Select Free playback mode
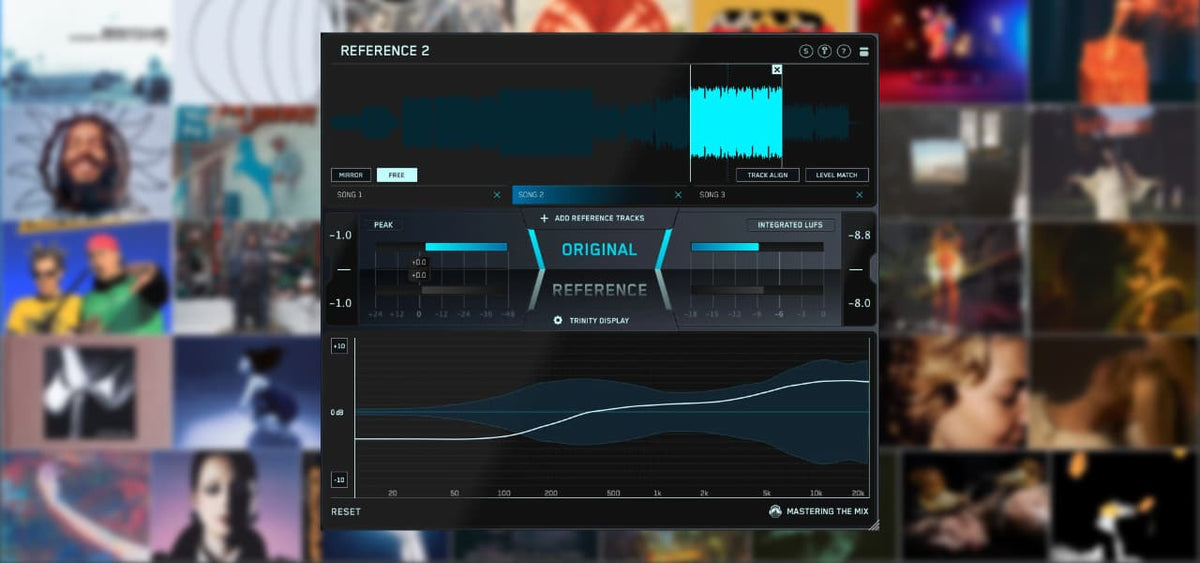The height and width of the screenshot is (563, 1200). click(x=396, y=175)
